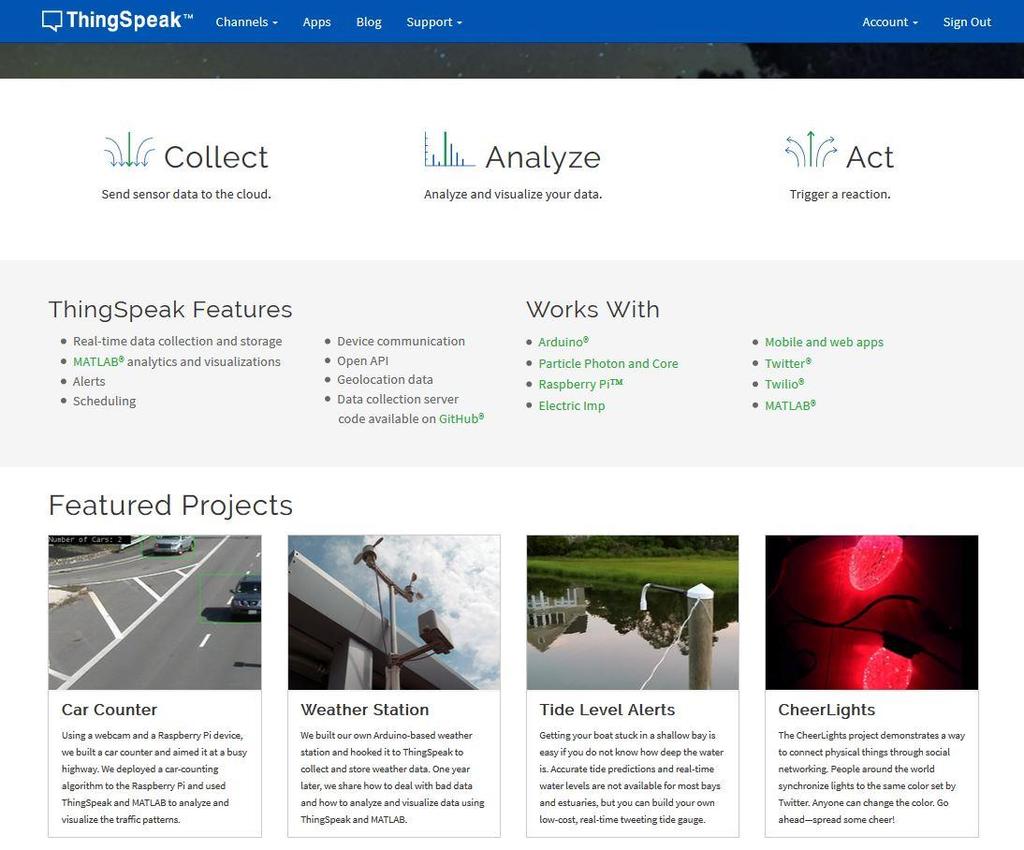Image resolution: width=1024 pixels, height=850 pixels.
Task: Click the Act outgoing arrows icon
Action: coord(810,149)
